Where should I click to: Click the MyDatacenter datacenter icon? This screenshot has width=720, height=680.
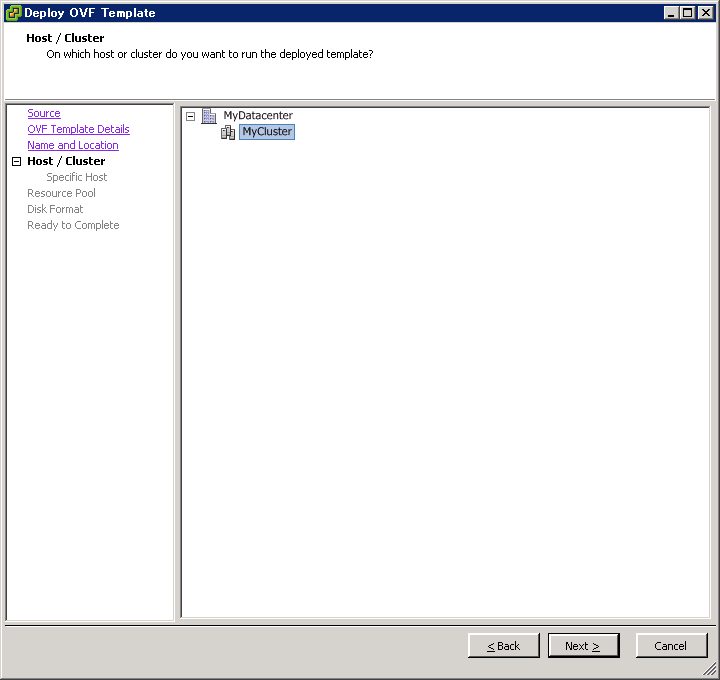point(209,116)
